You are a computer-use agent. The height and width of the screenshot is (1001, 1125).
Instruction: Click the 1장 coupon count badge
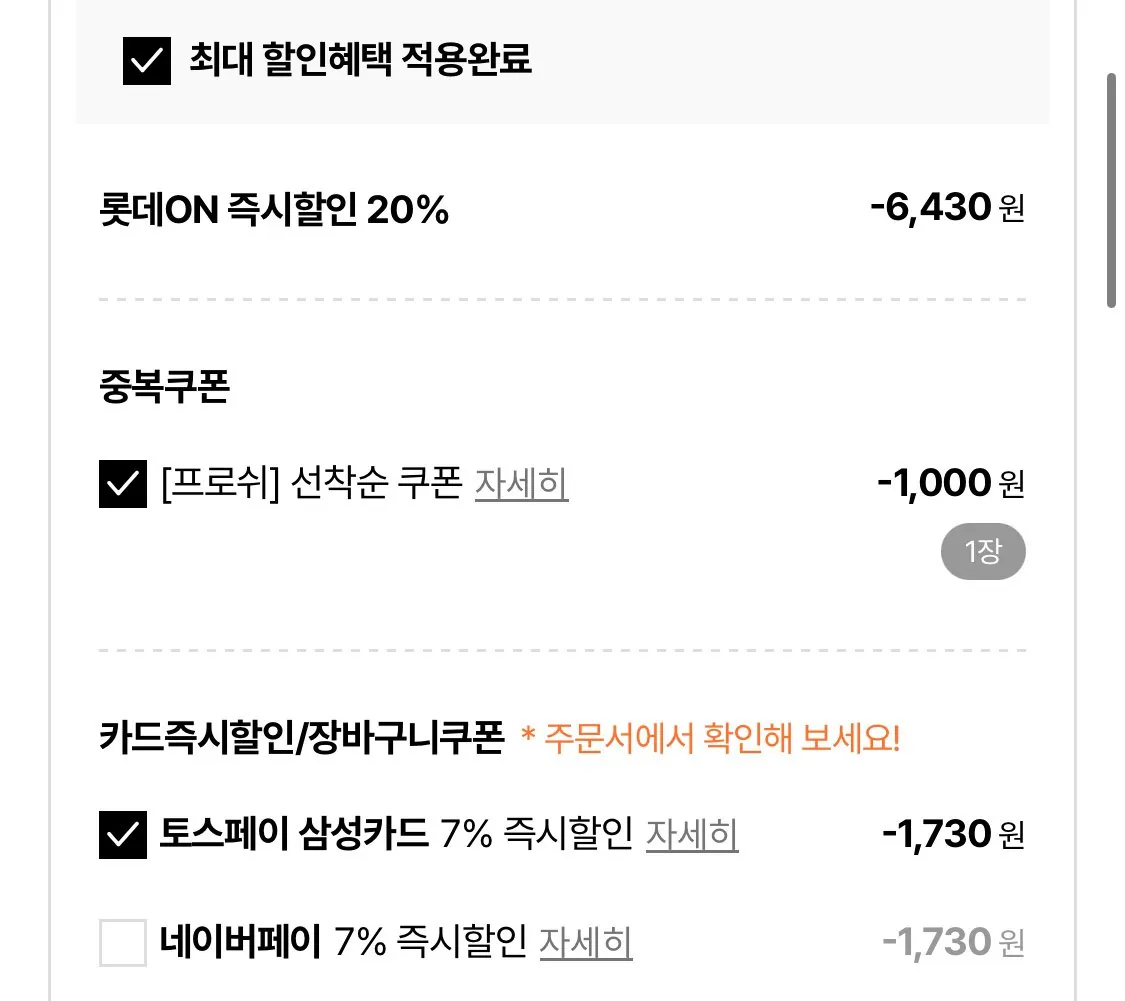point(983,552)
